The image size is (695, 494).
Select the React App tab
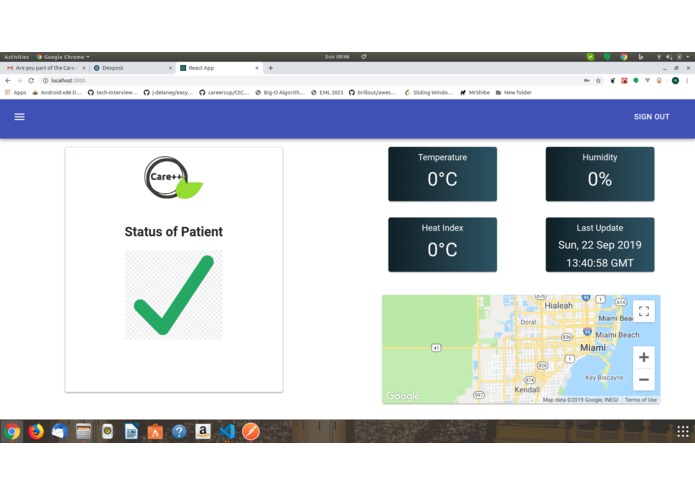(218, 68)
